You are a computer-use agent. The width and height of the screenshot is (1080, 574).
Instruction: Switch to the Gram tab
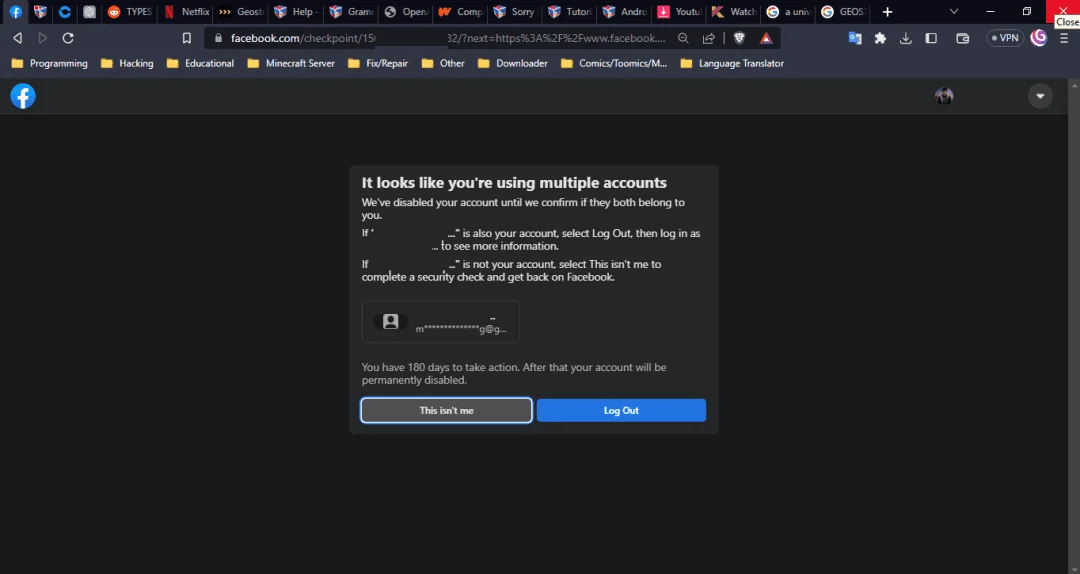click(x=351, y=12)
